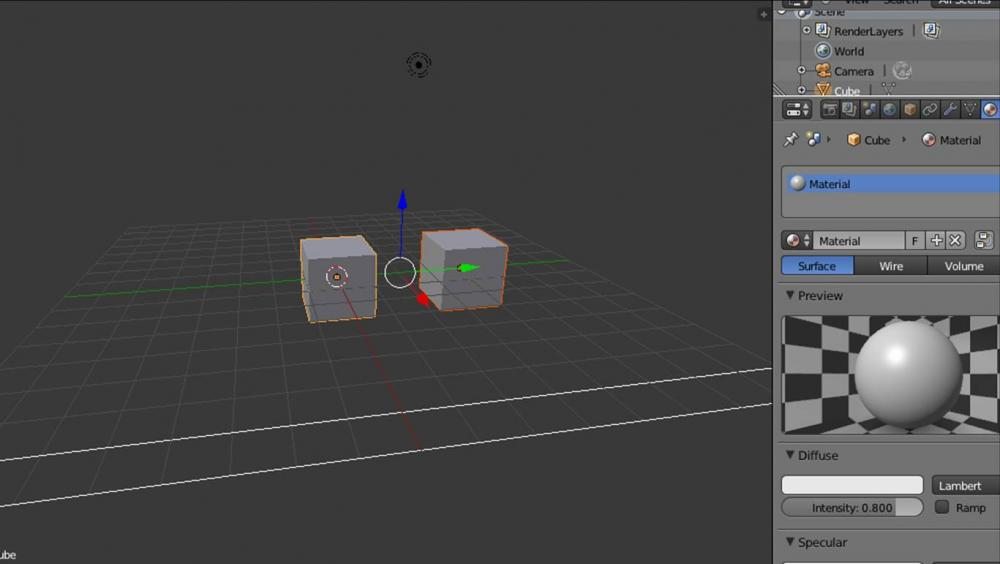This screenshot has width=1000, height=564.
Task: Open the Constraints properties tab chain icon
Action: point(930,110)
